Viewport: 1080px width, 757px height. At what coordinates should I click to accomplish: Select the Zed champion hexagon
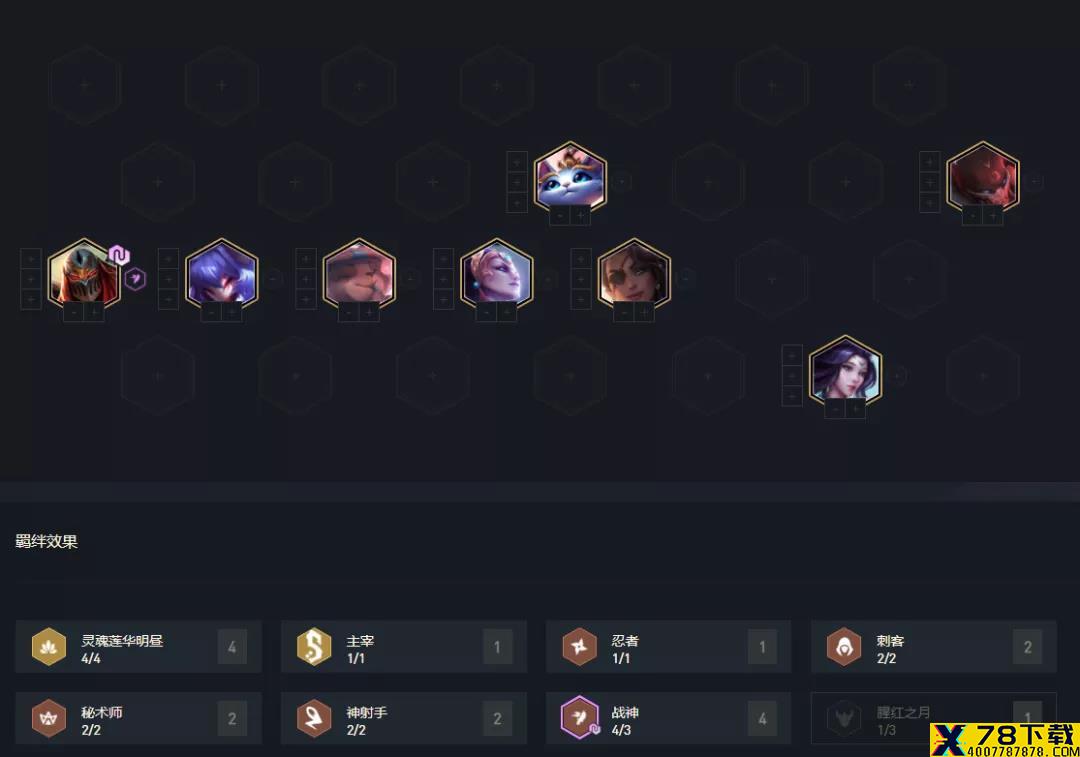tap(84, 274)
